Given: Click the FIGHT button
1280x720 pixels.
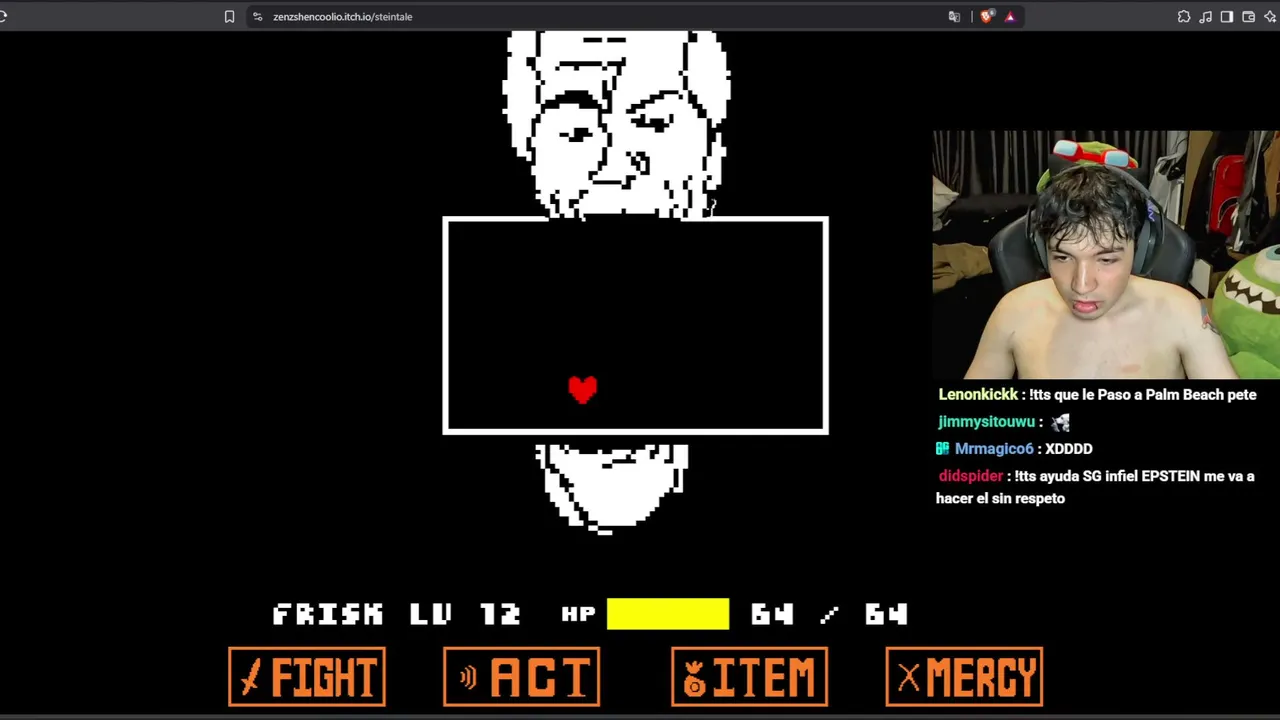Looking at the screenshot, I should coord(307,677).
